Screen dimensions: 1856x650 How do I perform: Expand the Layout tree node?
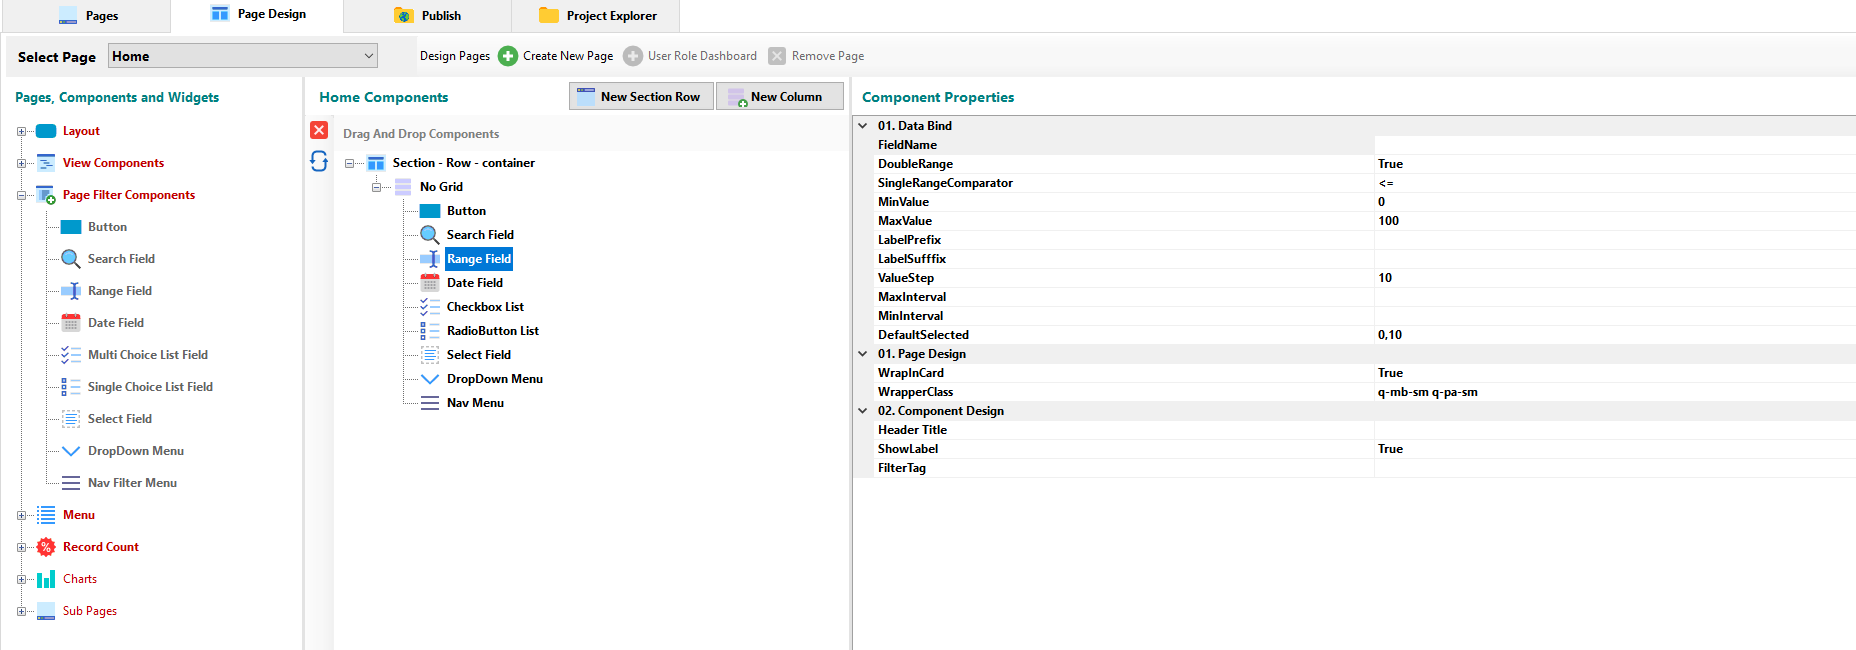tap(21, 131)
